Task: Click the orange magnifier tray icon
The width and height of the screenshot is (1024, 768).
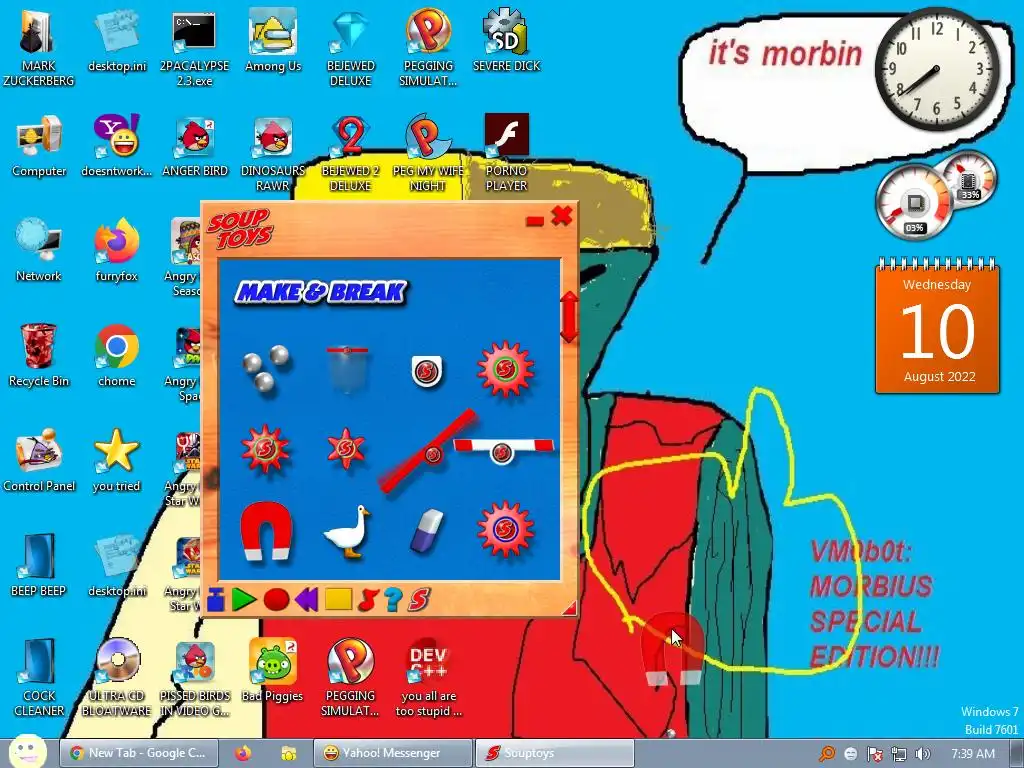Action: [x=827, y=754]
